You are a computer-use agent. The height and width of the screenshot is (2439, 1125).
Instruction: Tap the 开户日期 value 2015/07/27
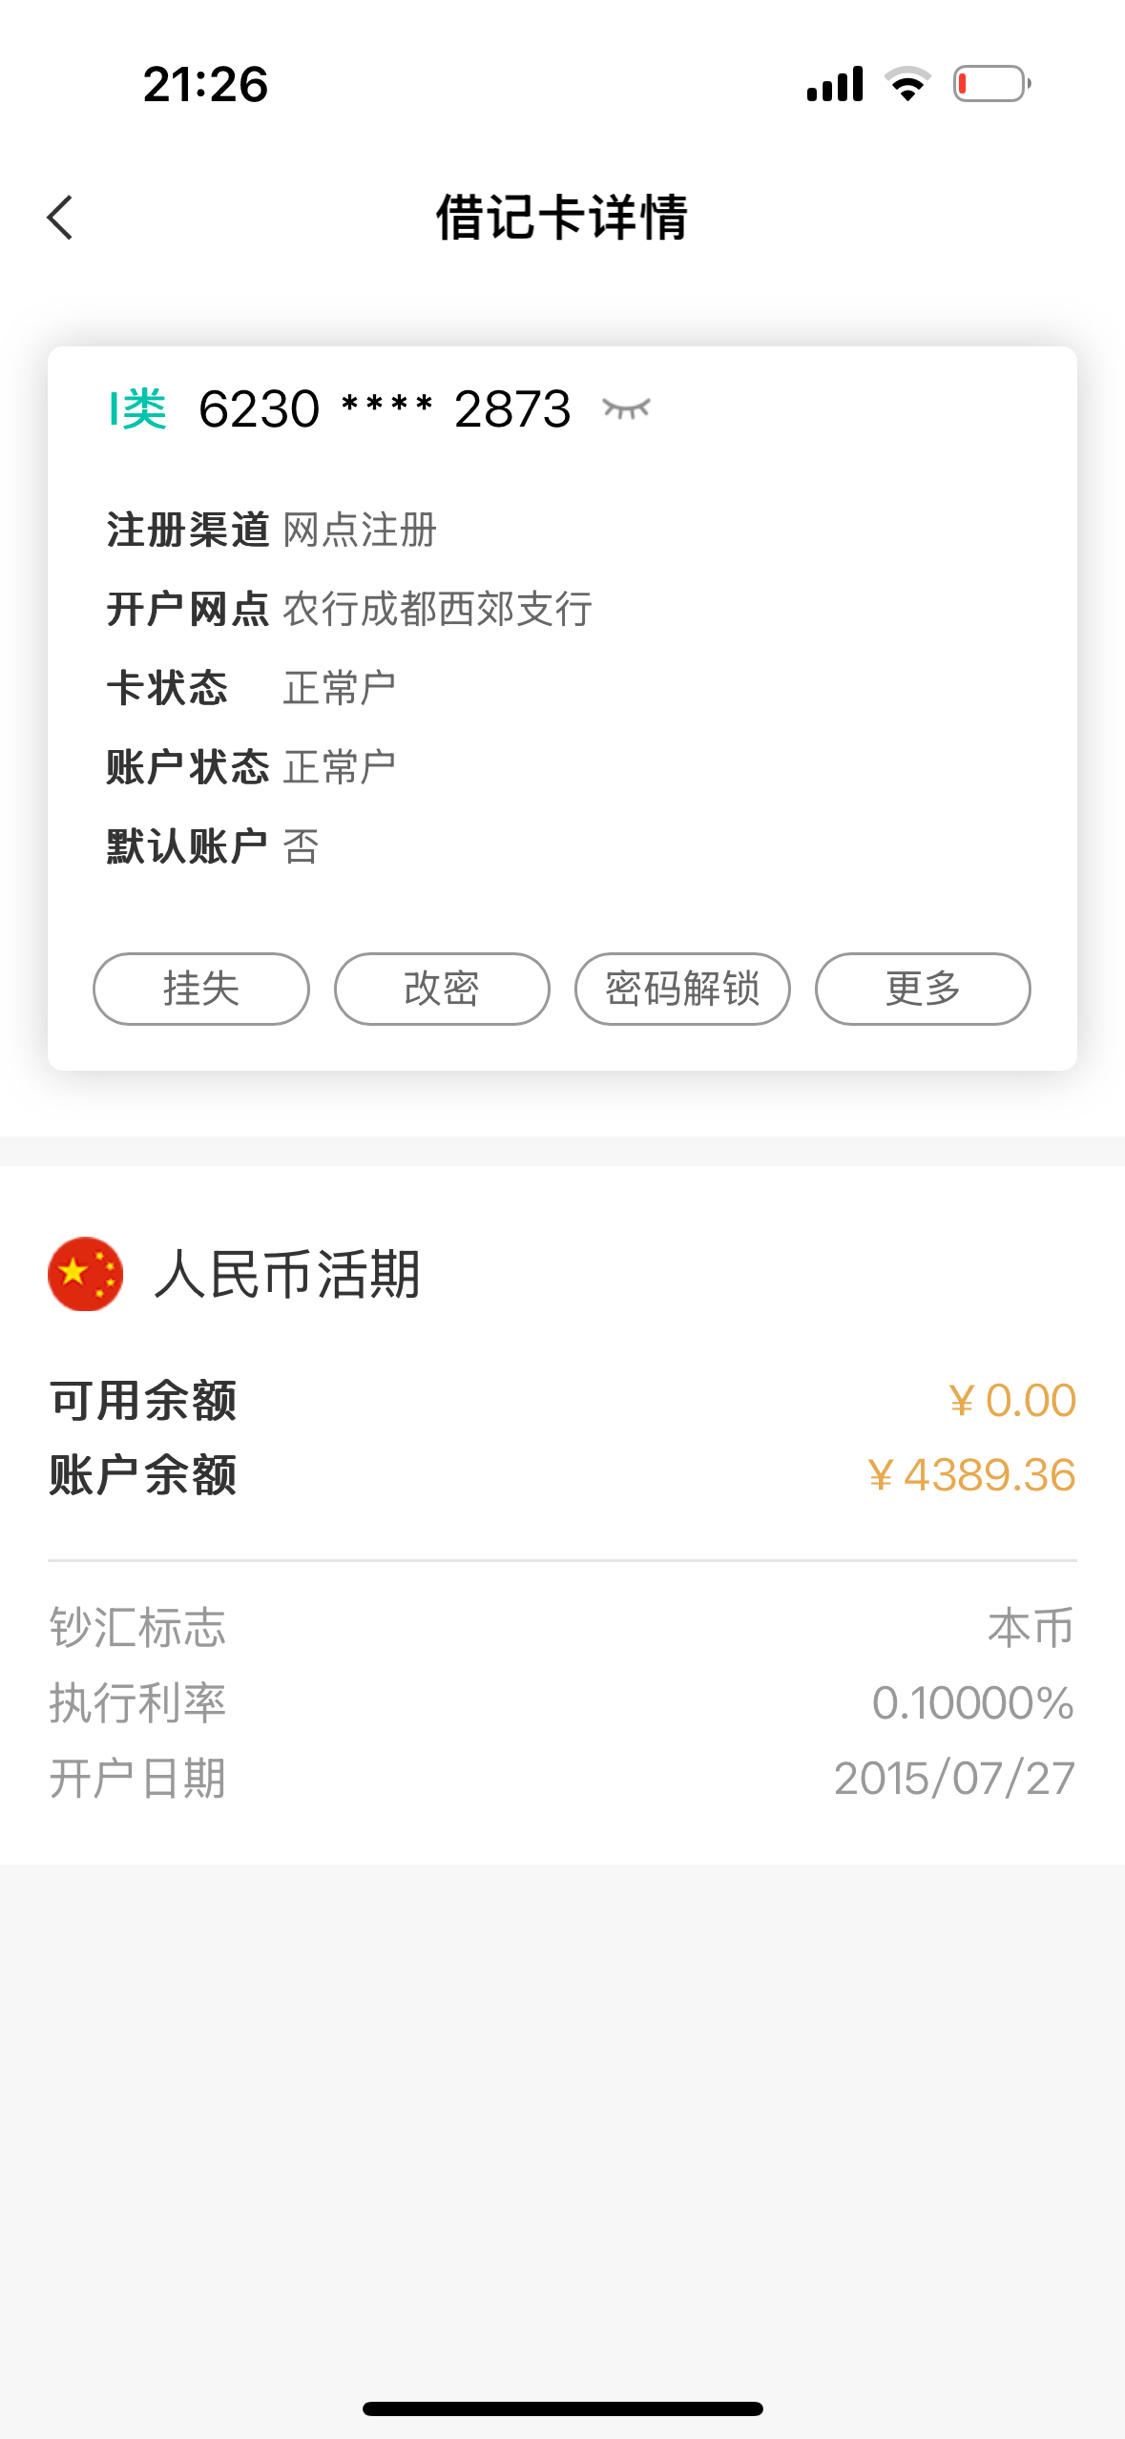(x=955, y=1778)
